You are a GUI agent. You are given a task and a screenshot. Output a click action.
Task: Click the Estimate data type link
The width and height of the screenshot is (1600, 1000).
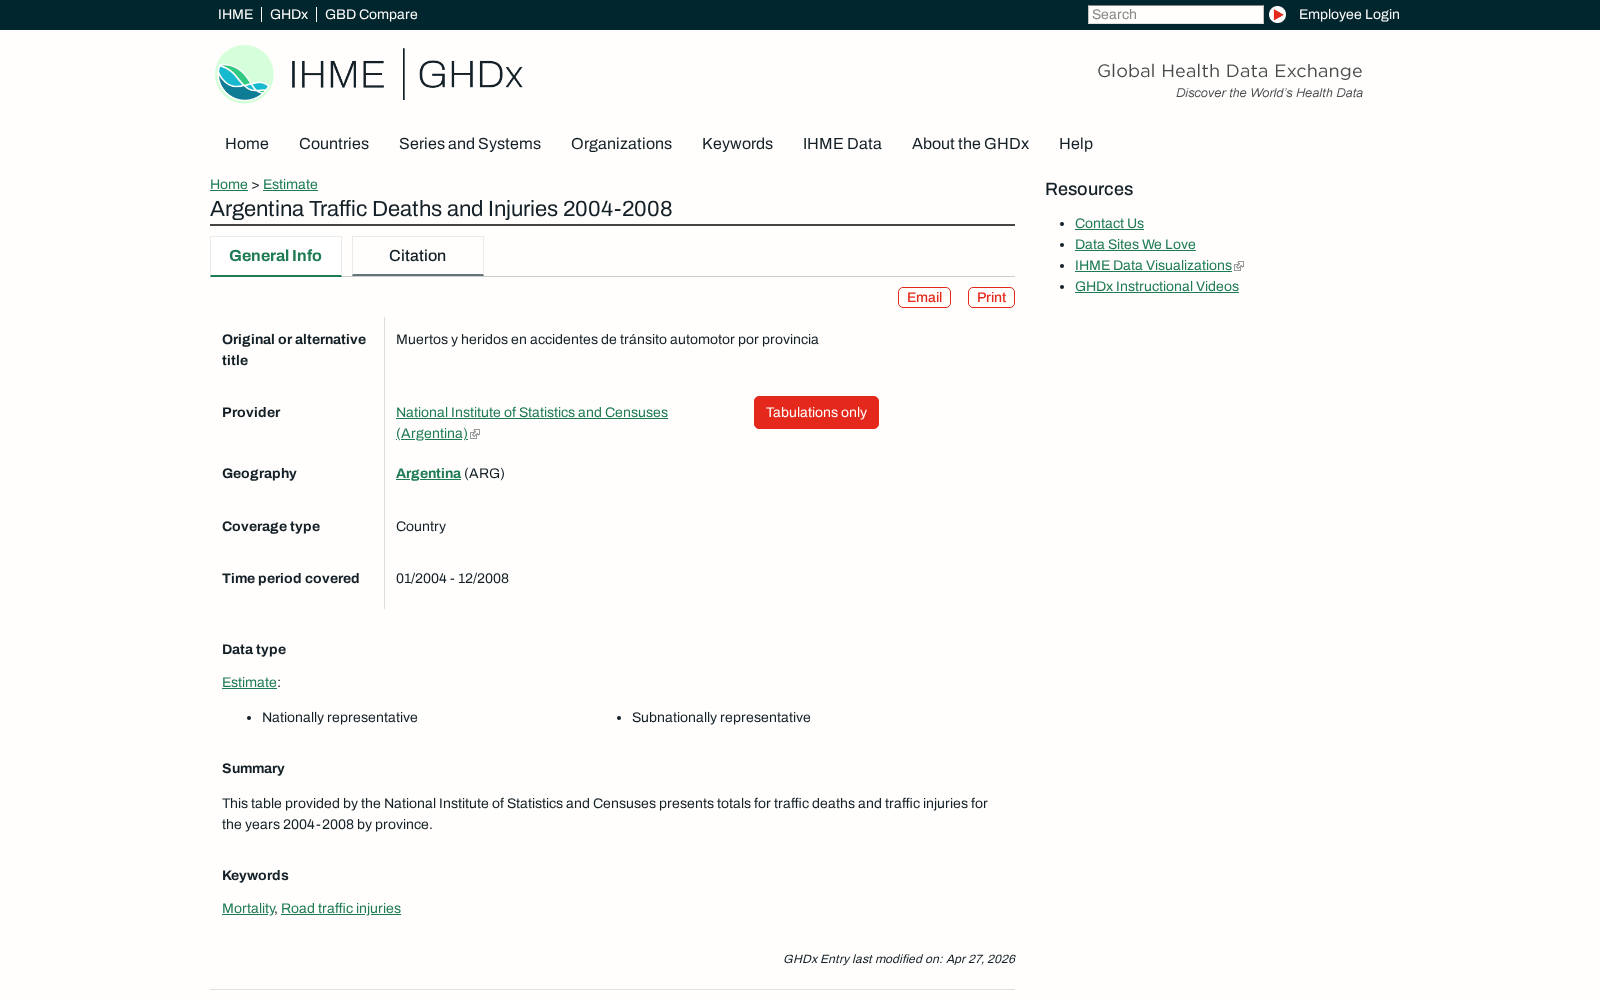[249, 683]
